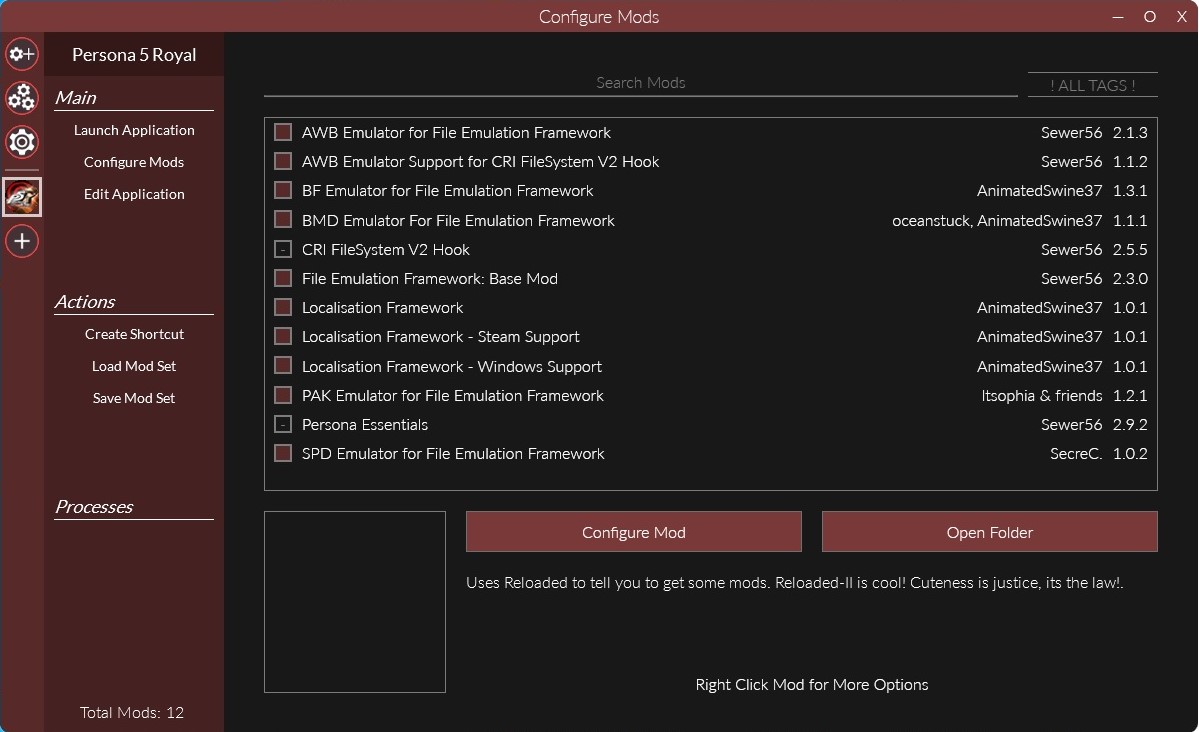Screen dimensions: 1199x732
Task: Click the 'Persona 5 Royal' title in the side panel
Action: (134, 55)
